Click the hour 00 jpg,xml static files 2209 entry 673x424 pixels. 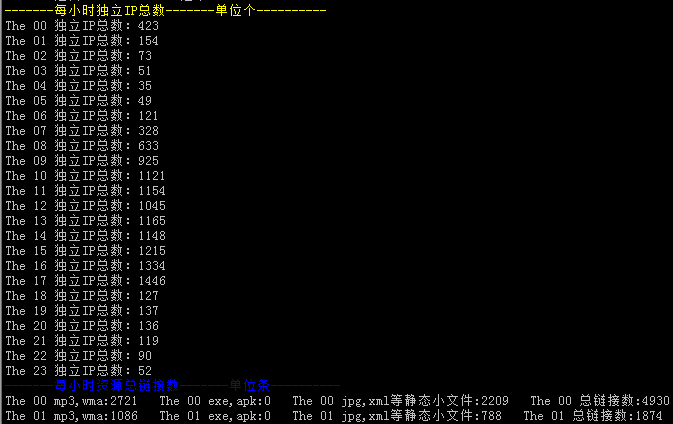400,401
